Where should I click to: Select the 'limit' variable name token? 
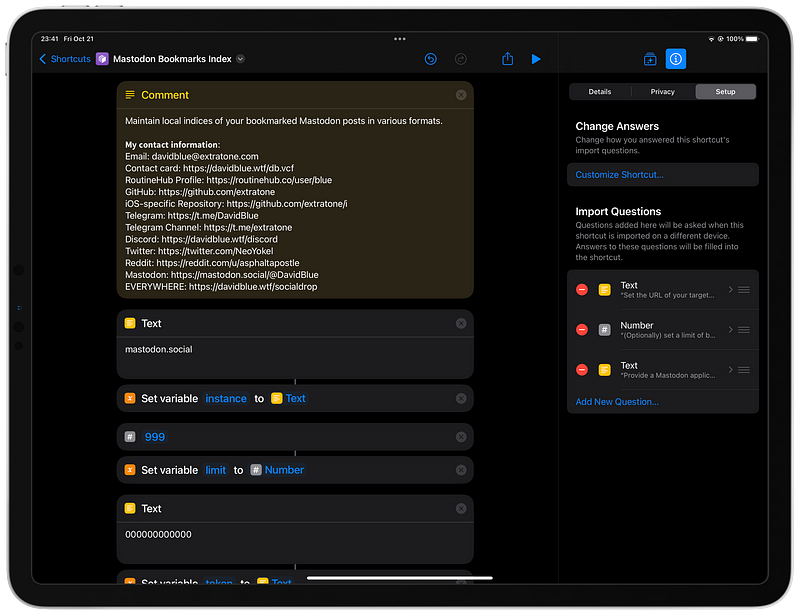click(215, 470)
